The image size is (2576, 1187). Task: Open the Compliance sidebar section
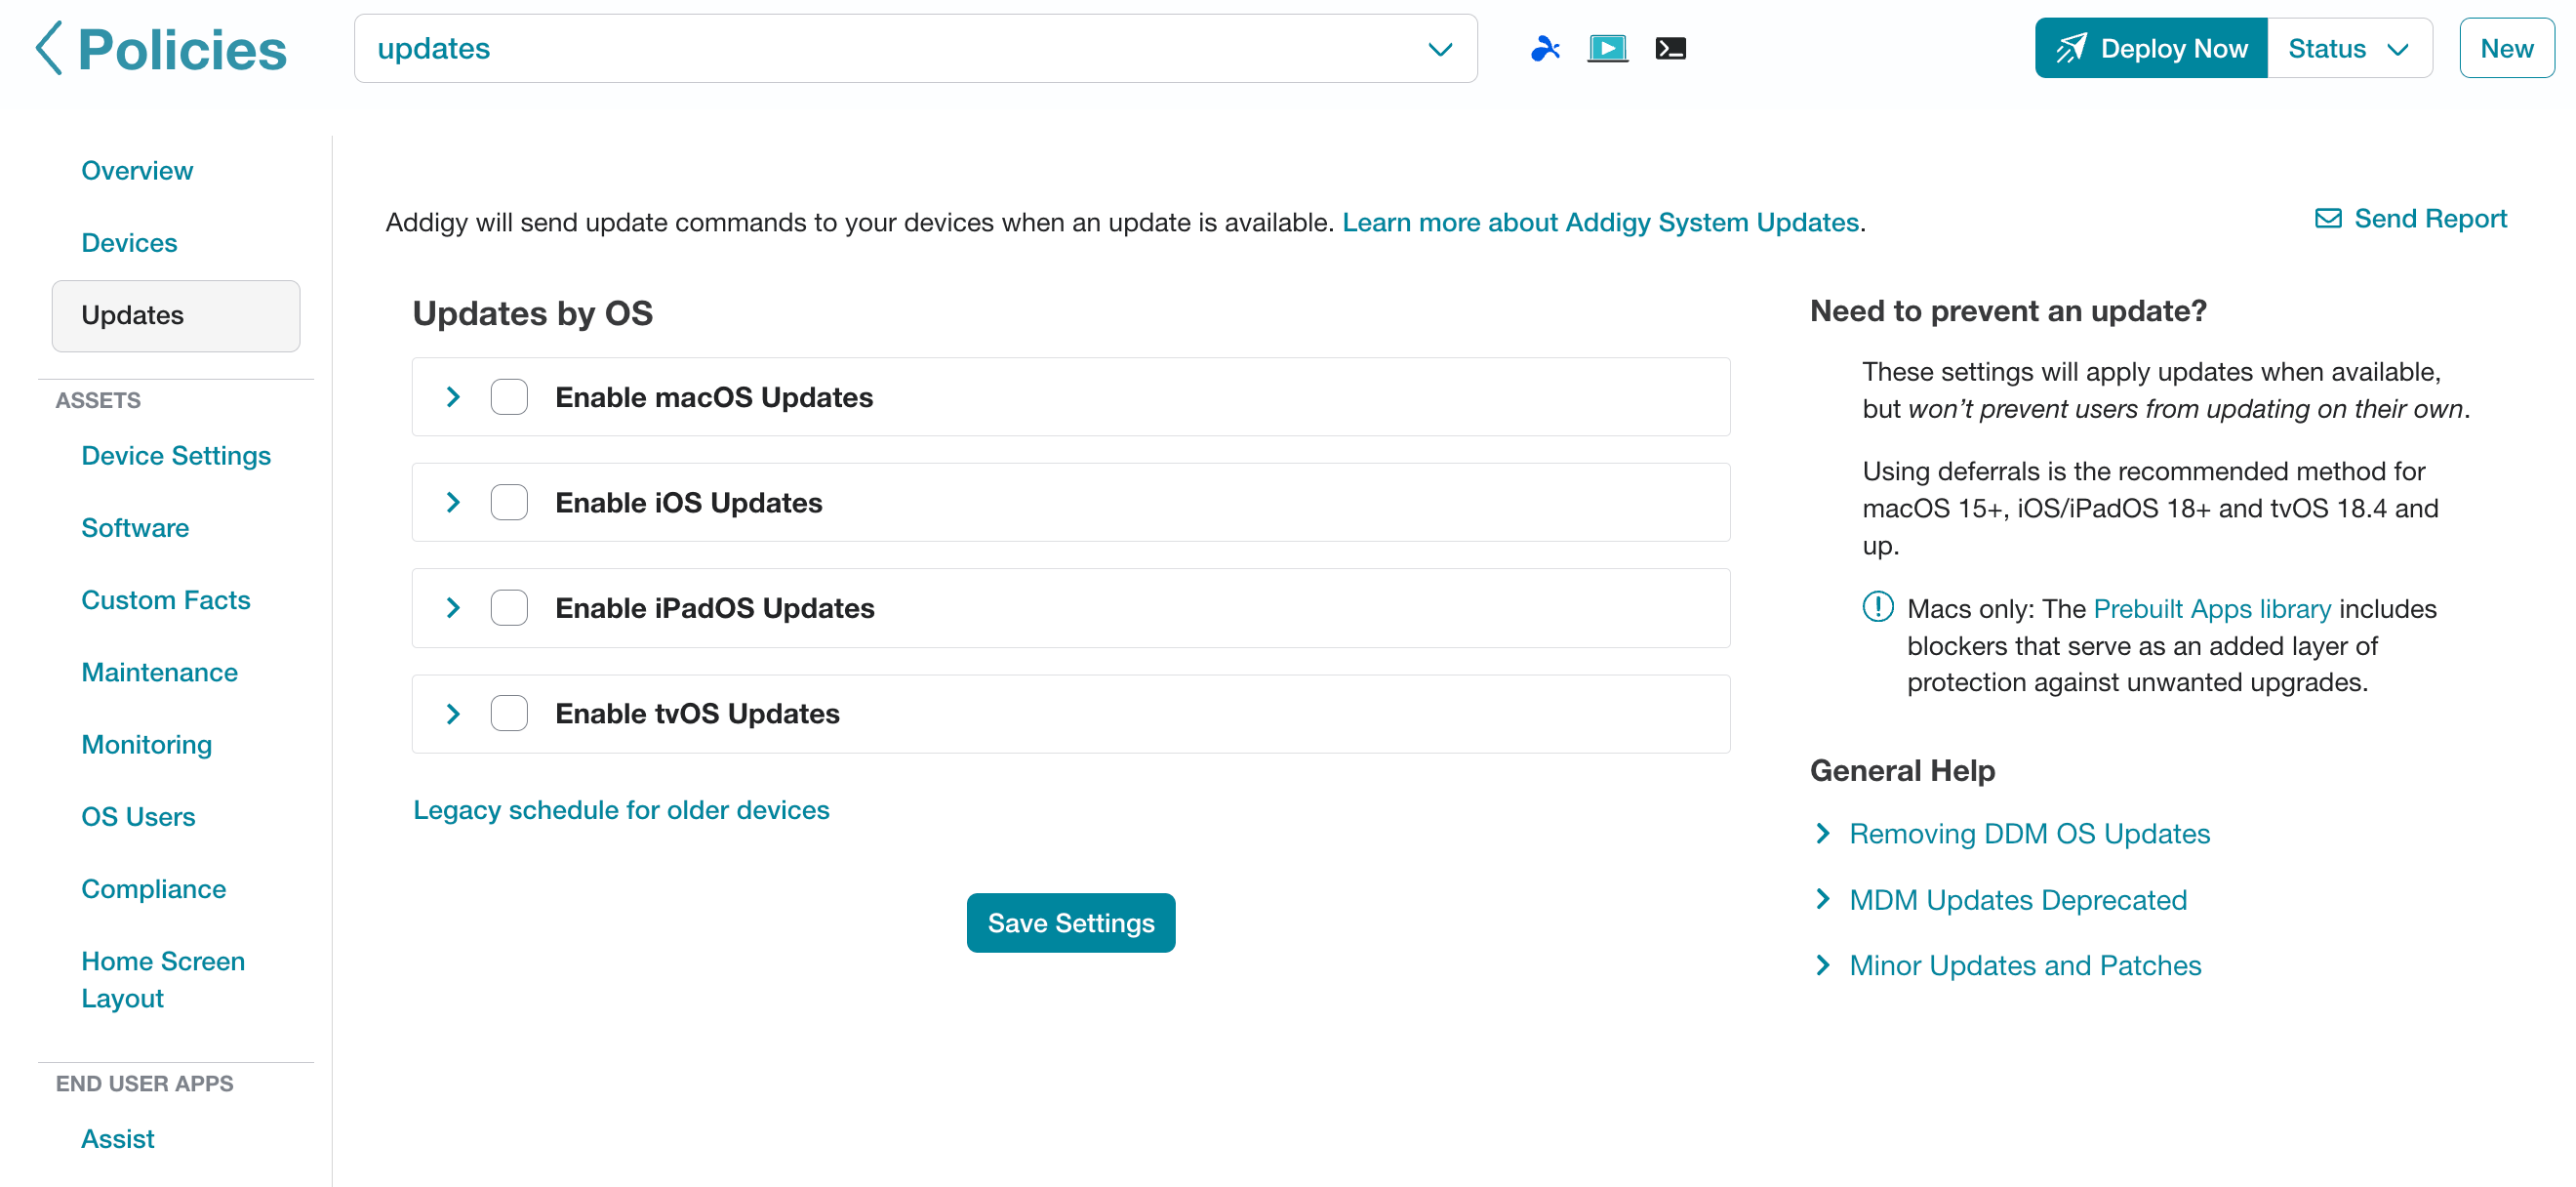153,889
